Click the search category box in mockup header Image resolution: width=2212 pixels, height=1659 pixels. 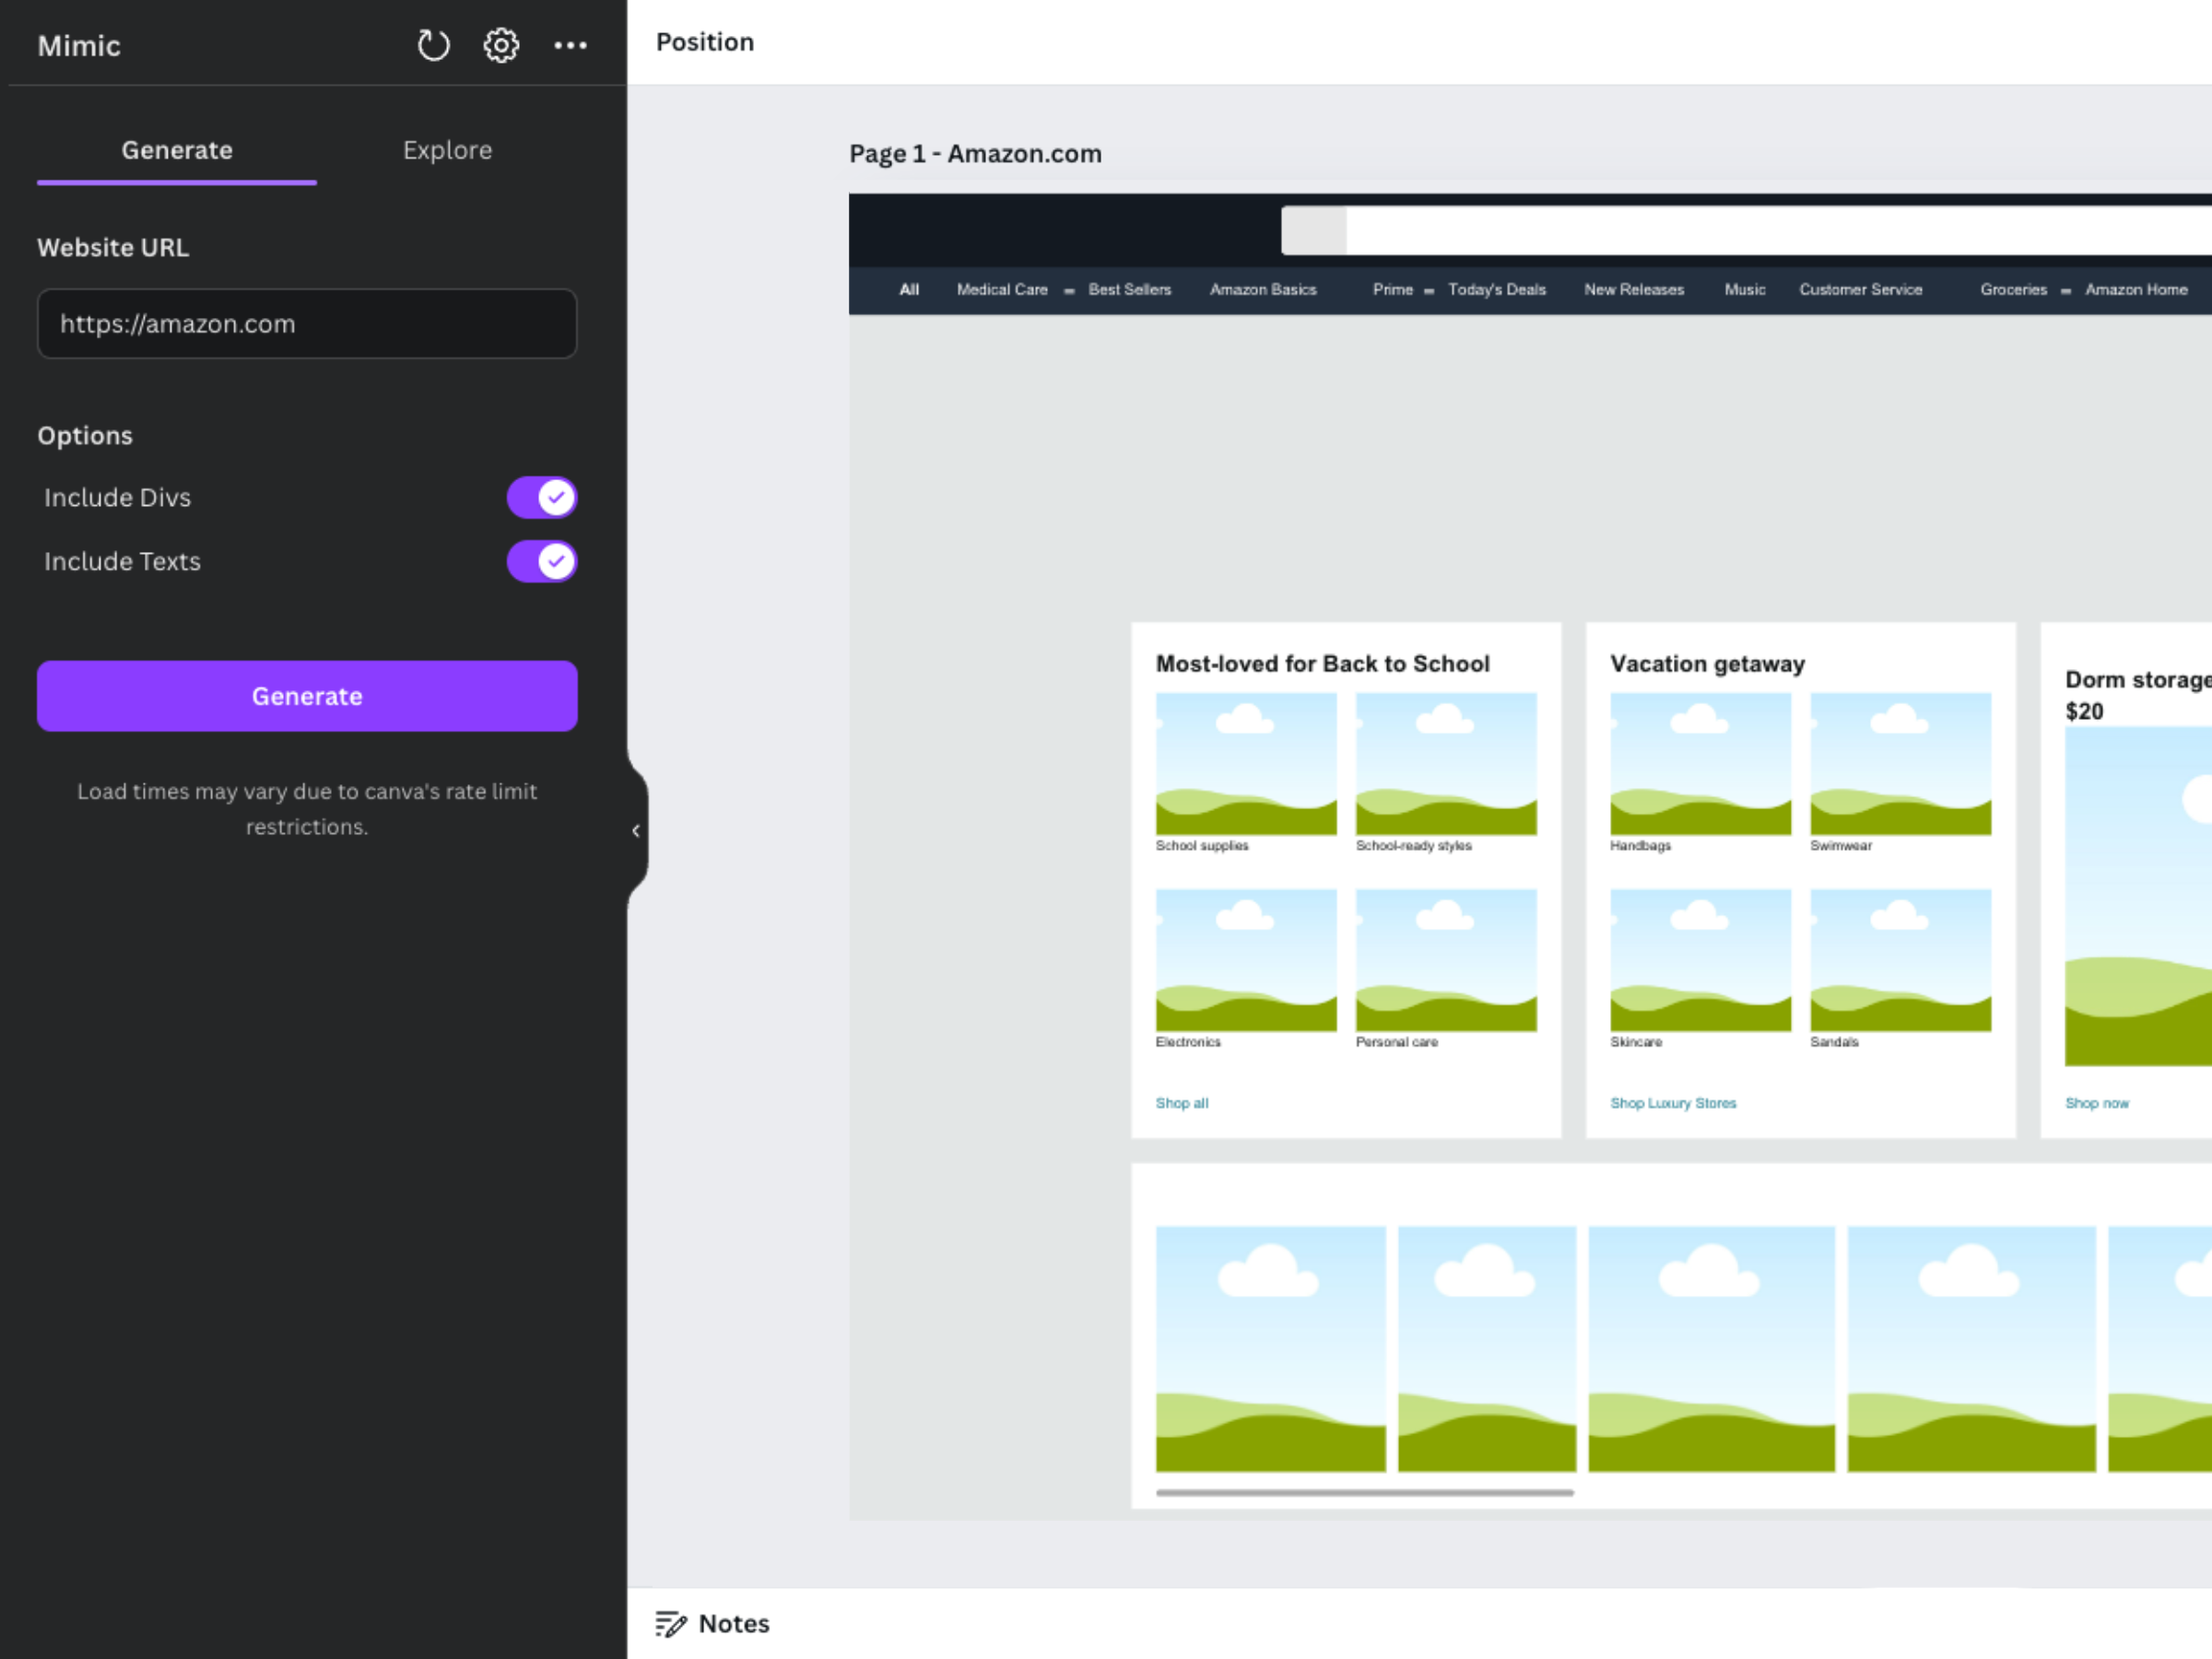pos(1313,231)
